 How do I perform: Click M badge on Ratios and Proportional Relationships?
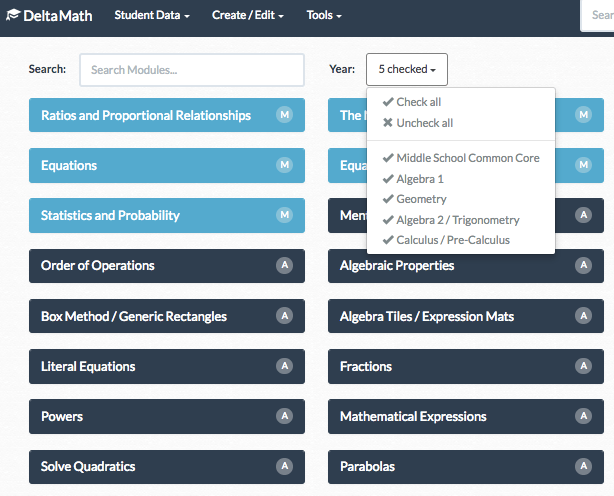[x=284, y=115]
